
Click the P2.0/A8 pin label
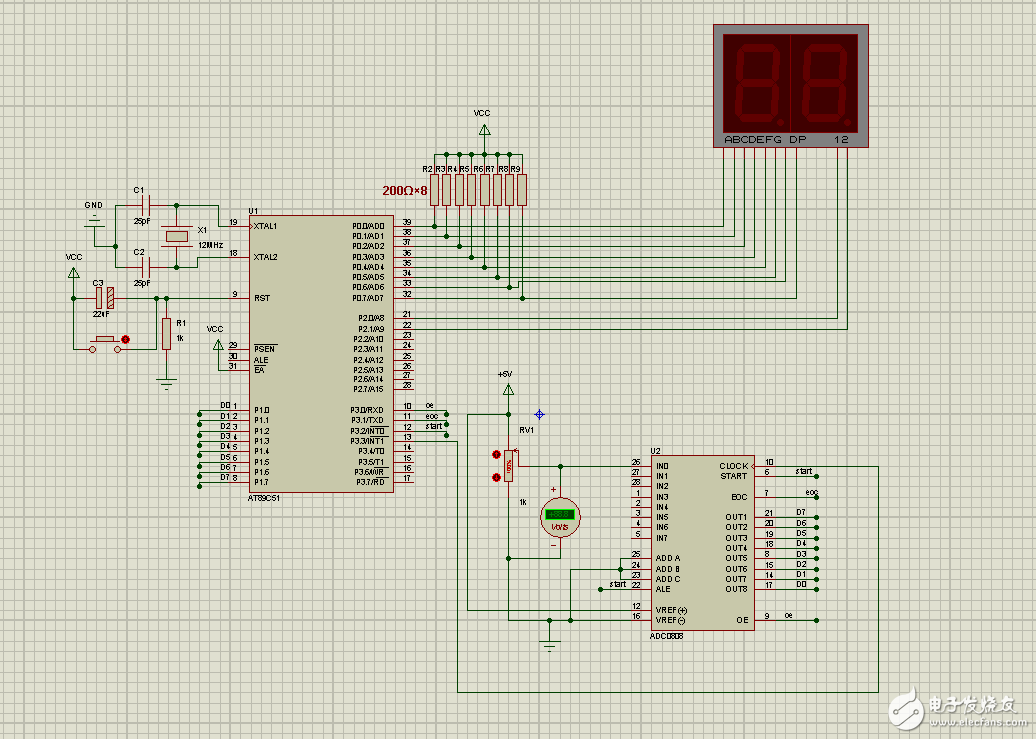(371, 318)
